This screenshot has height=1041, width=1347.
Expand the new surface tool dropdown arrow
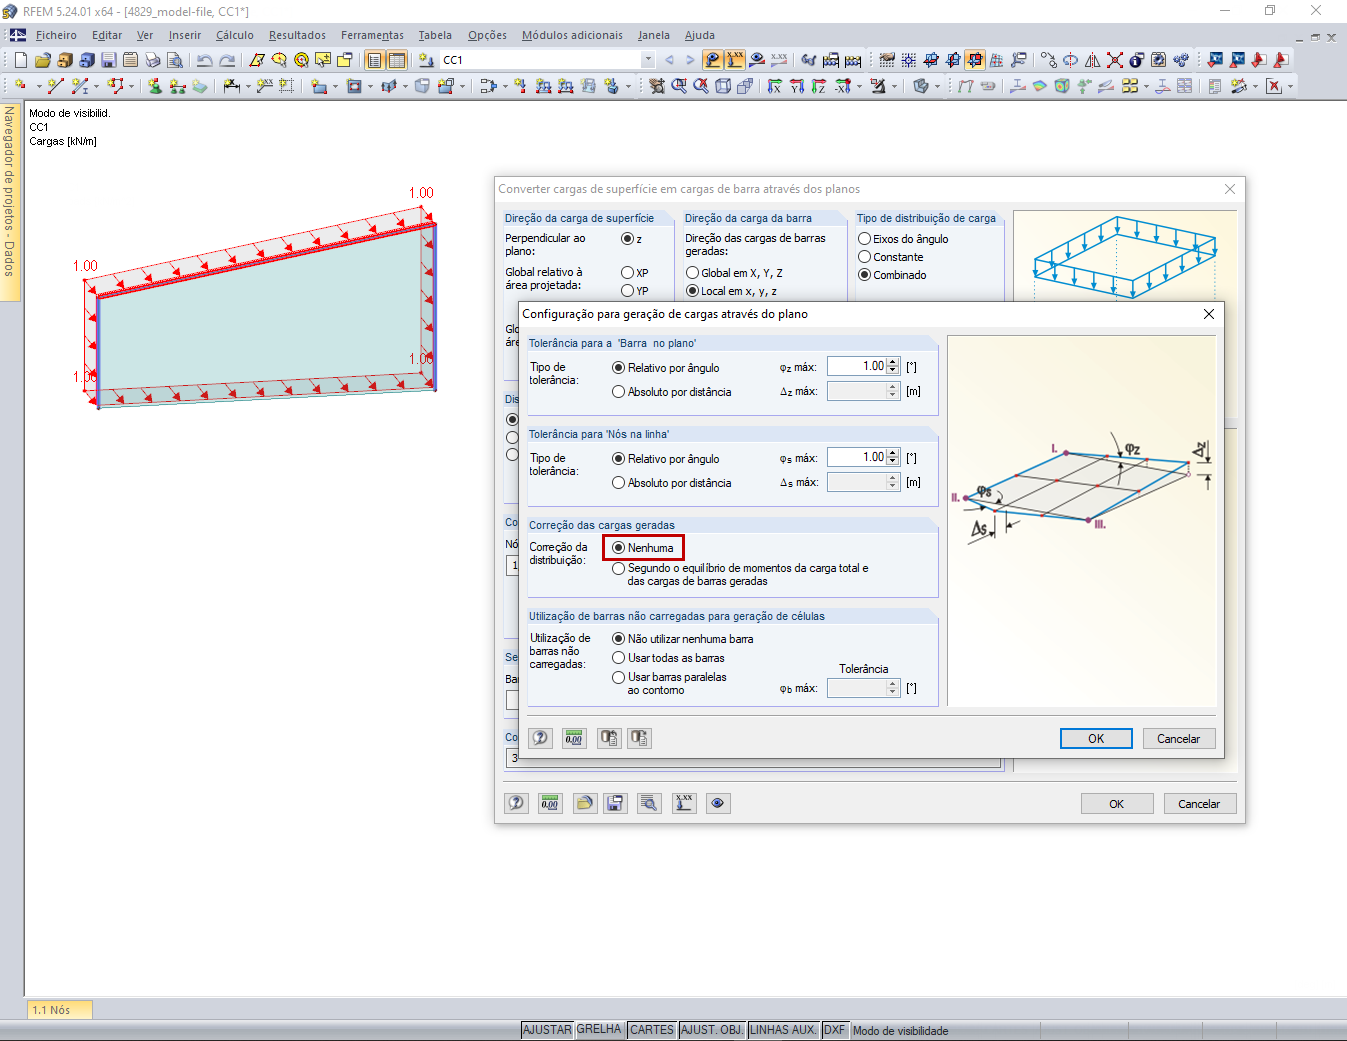(335, 87)
